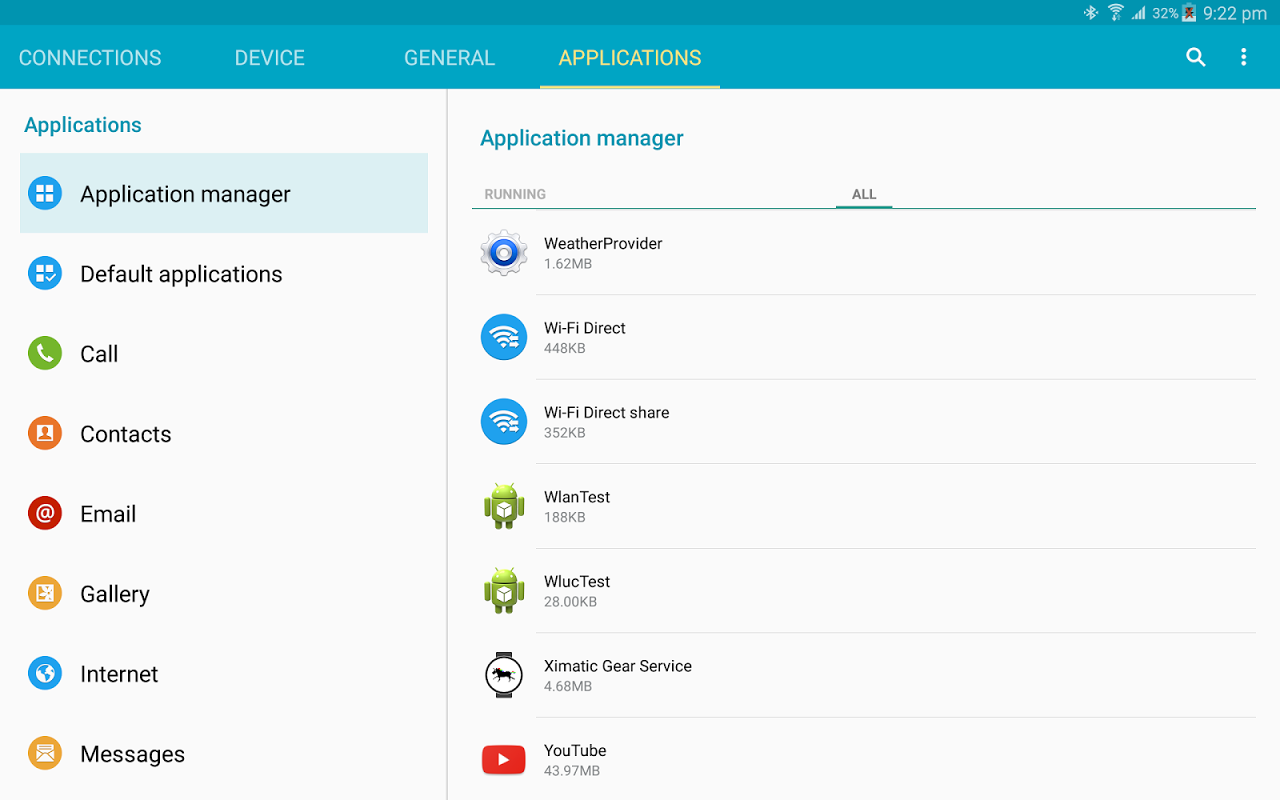Open Gallery settings label

(115, 594)
